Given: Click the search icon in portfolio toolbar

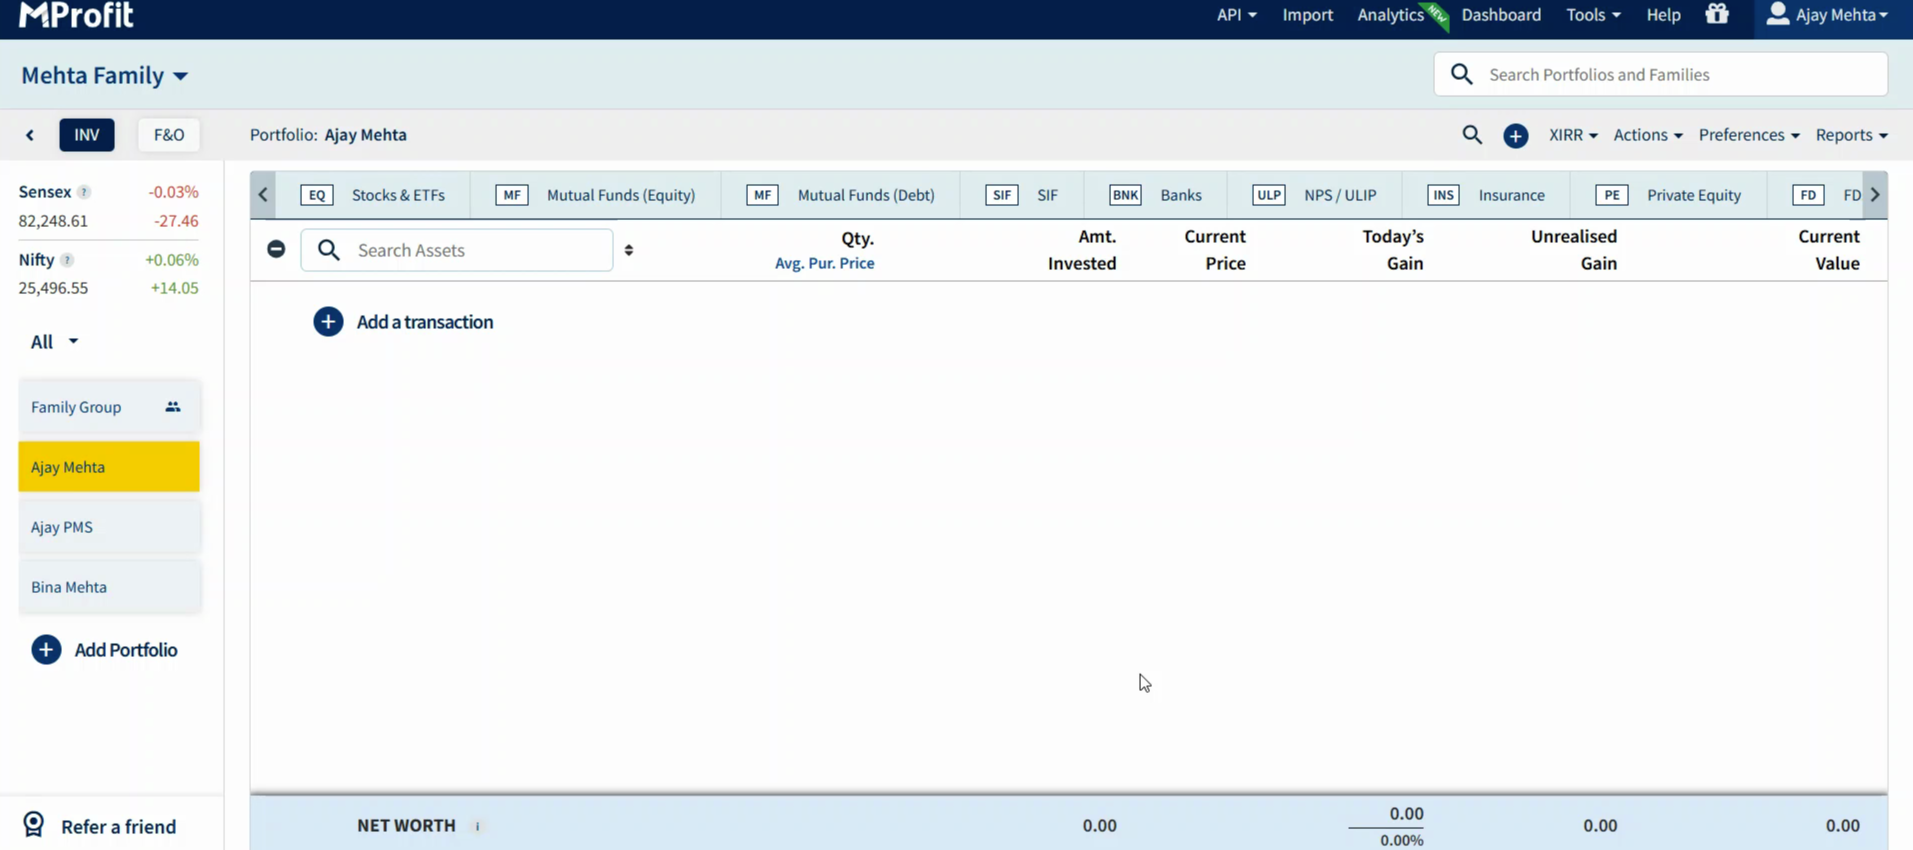Looking at the screenshot, I should click(1472, 135).
